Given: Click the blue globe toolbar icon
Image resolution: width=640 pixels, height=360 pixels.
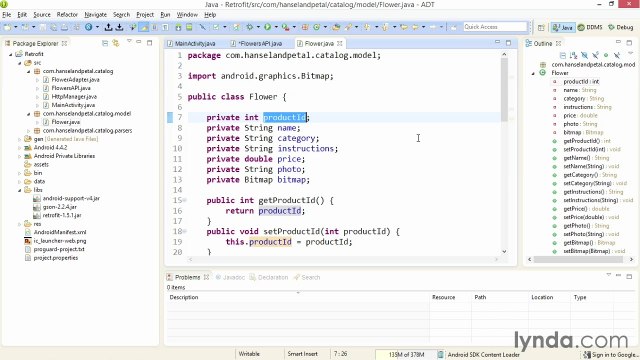Looking at the screenshot, I should click(89, 27).
